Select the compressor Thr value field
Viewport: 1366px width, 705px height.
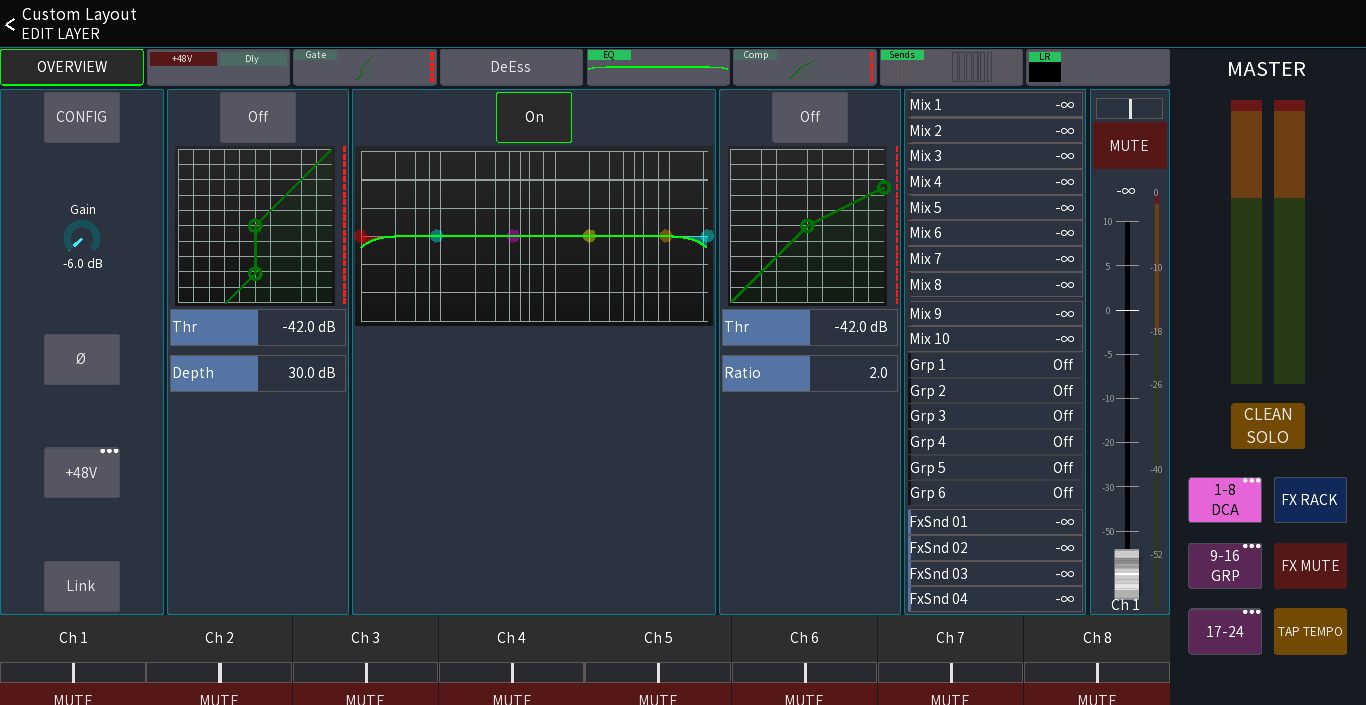click(x=810, y=327)
